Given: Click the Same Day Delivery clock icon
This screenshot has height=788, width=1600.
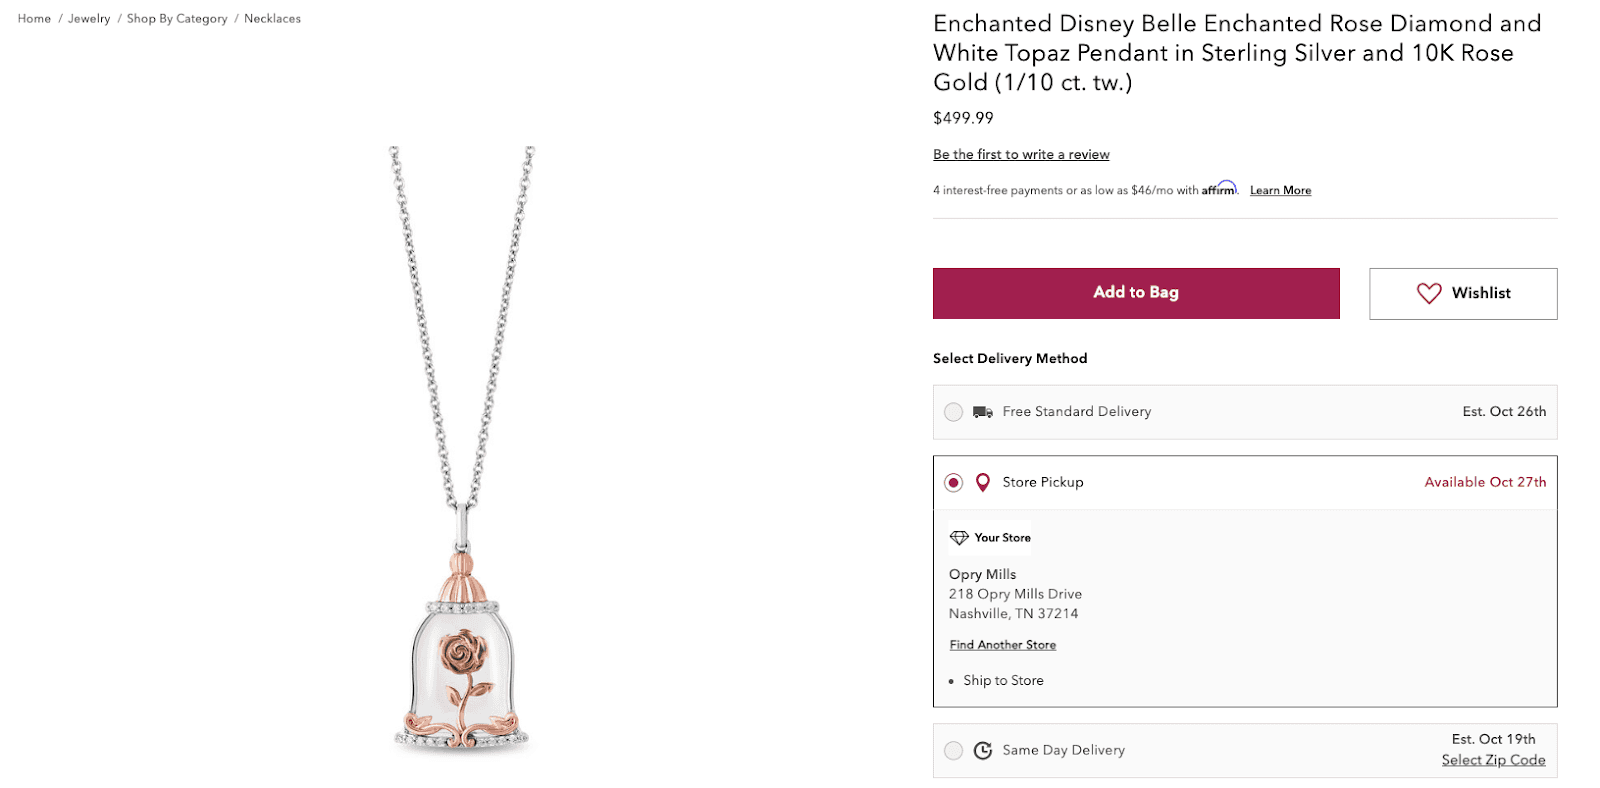Looking at the screenshot, I should coord(983,751).
